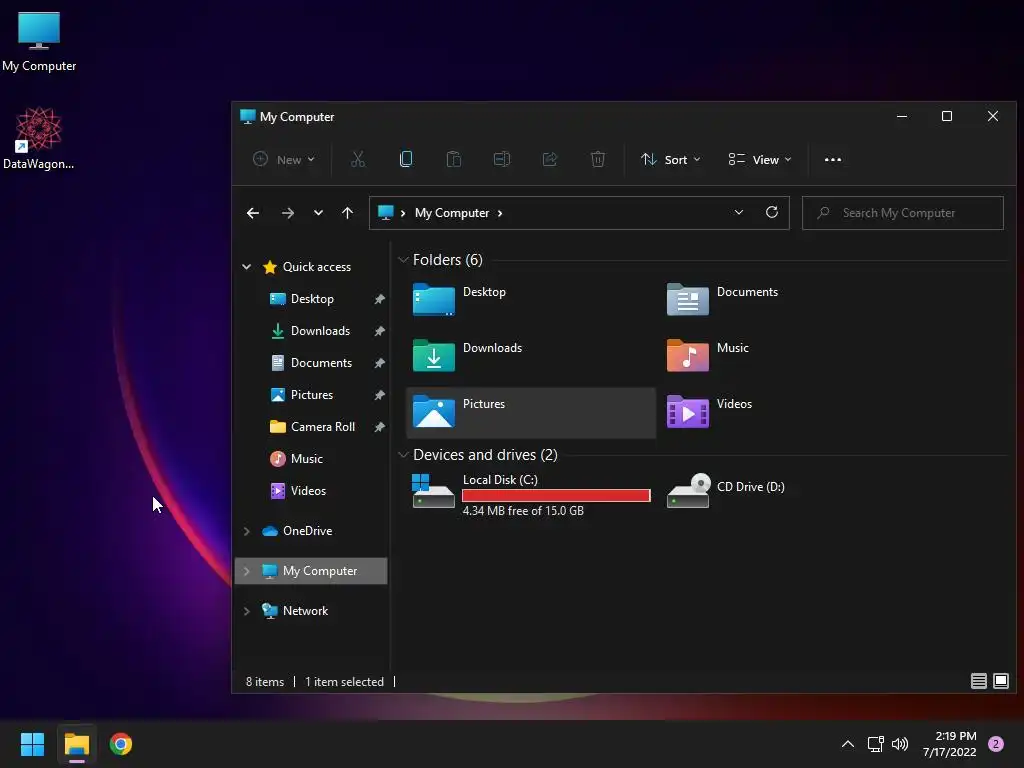Unpin Camera Roll using its pin icon
Viewport: 1024px width, 768px height.
379,427
